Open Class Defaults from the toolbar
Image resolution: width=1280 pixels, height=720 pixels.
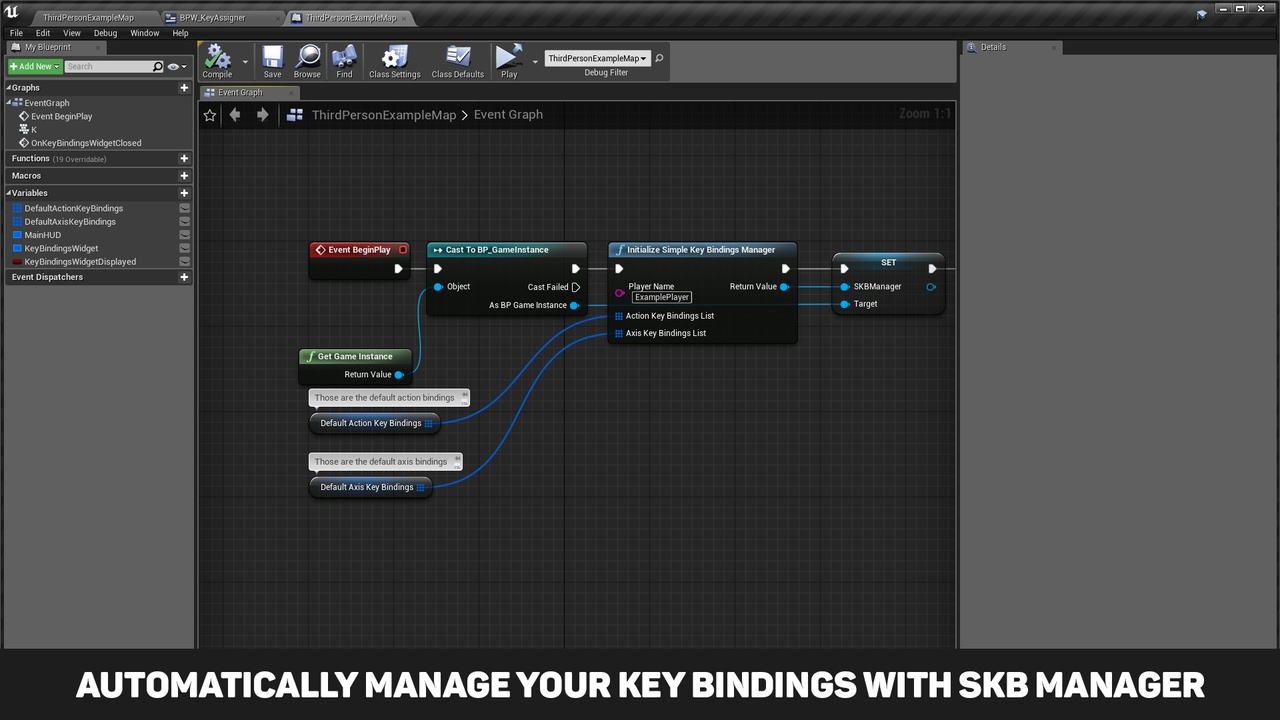pos(458,60)
